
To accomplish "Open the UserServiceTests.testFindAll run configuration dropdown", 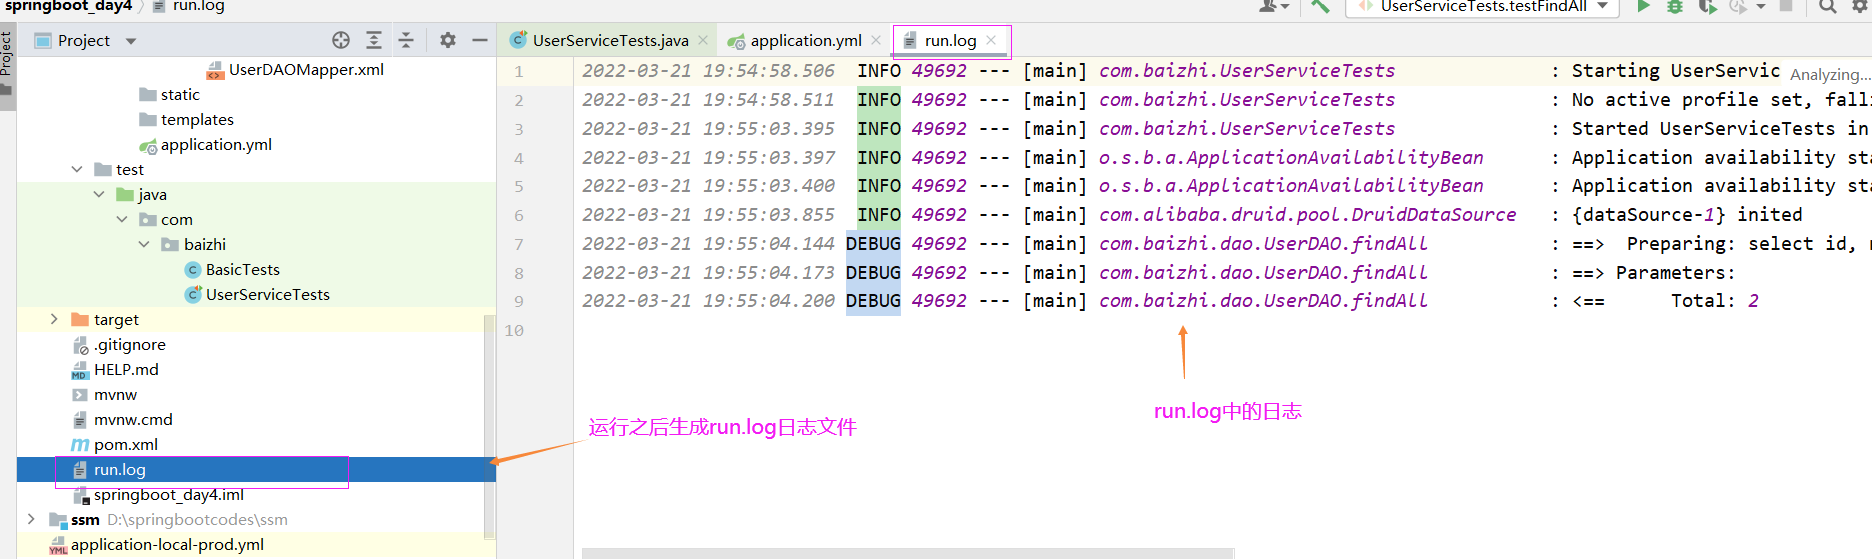I will click(1603, 6).
